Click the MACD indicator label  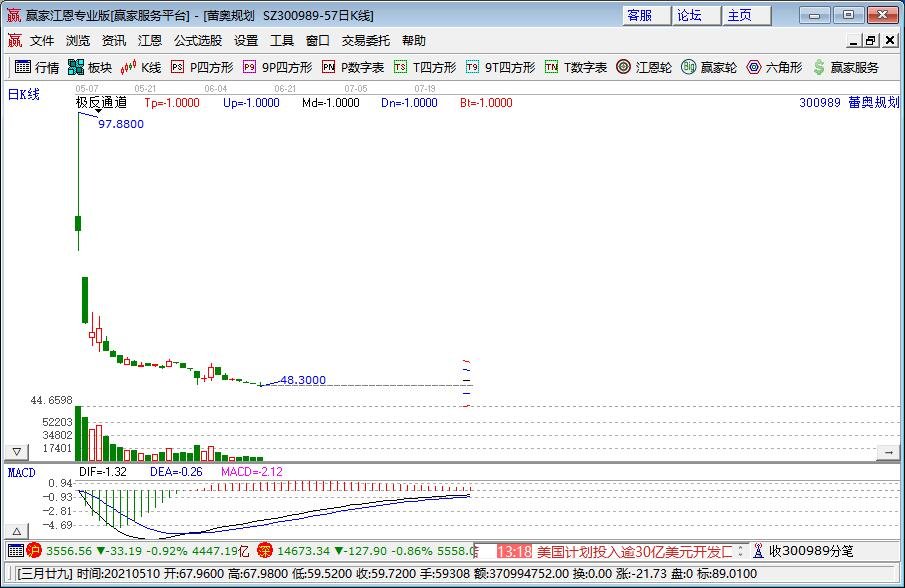21,473
